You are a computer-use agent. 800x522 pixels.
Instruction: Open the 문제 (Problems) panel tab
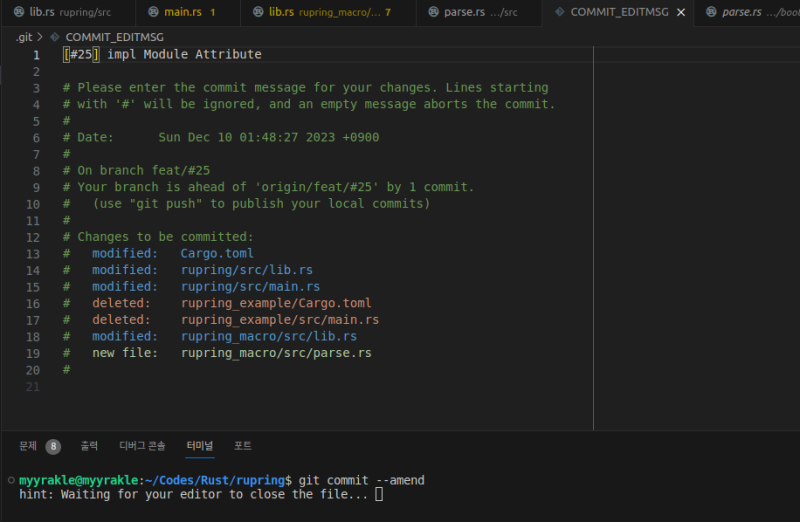[28, 446]
